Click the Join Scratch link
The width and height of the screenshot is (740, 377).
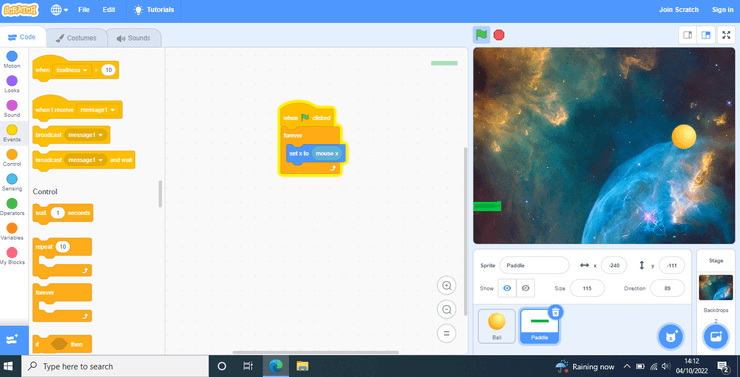[x=679, y=10]
